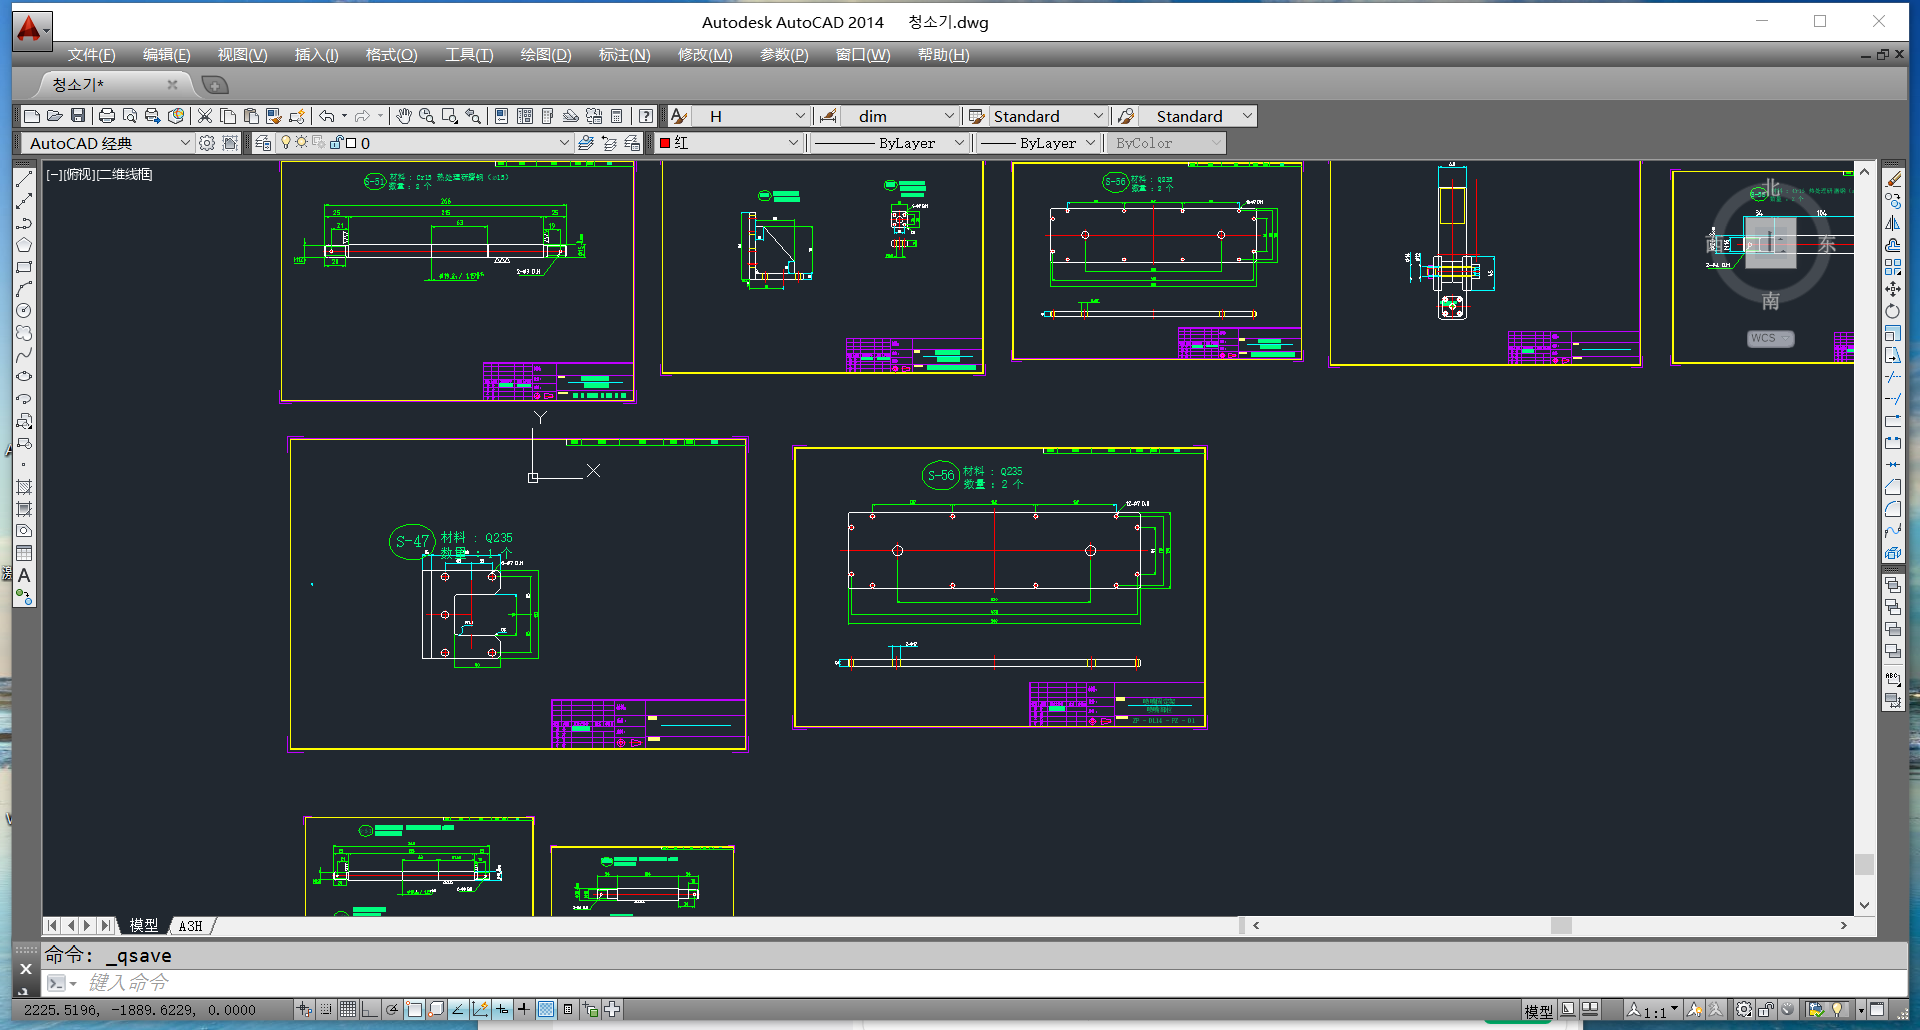1920x1030 pixels.
Task: Open the 视图(V) menu
Action: 242,55
